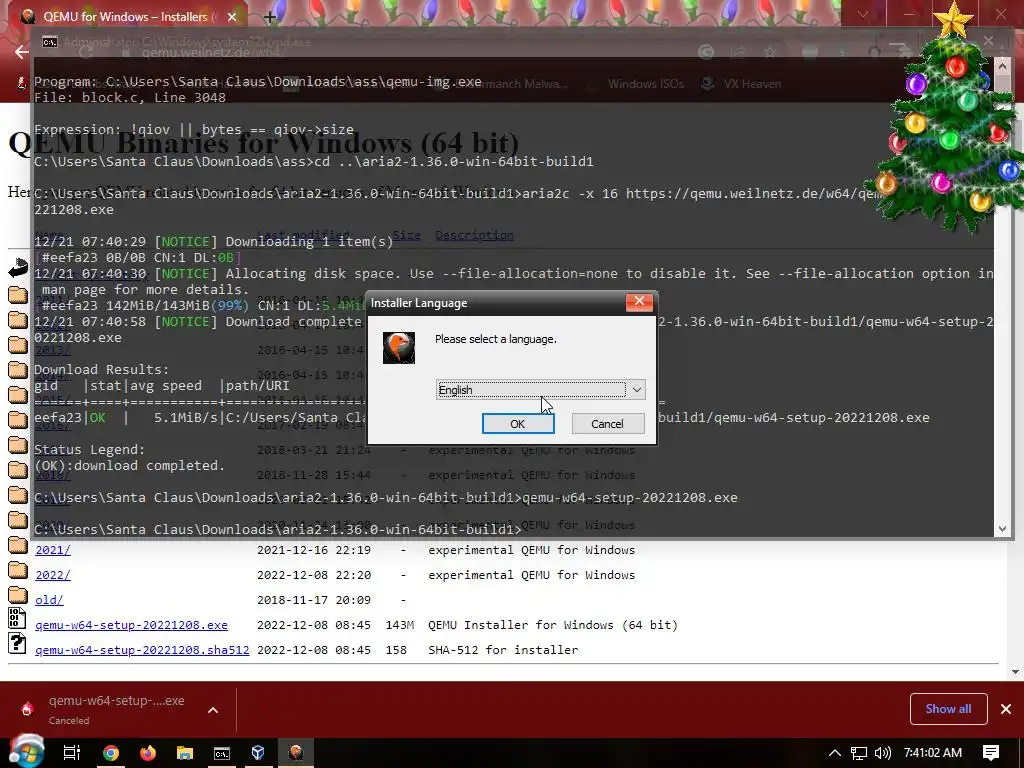
Task: Open qemu-w64-setup-20221208.sha512 link
Action: tap(142, 650)
